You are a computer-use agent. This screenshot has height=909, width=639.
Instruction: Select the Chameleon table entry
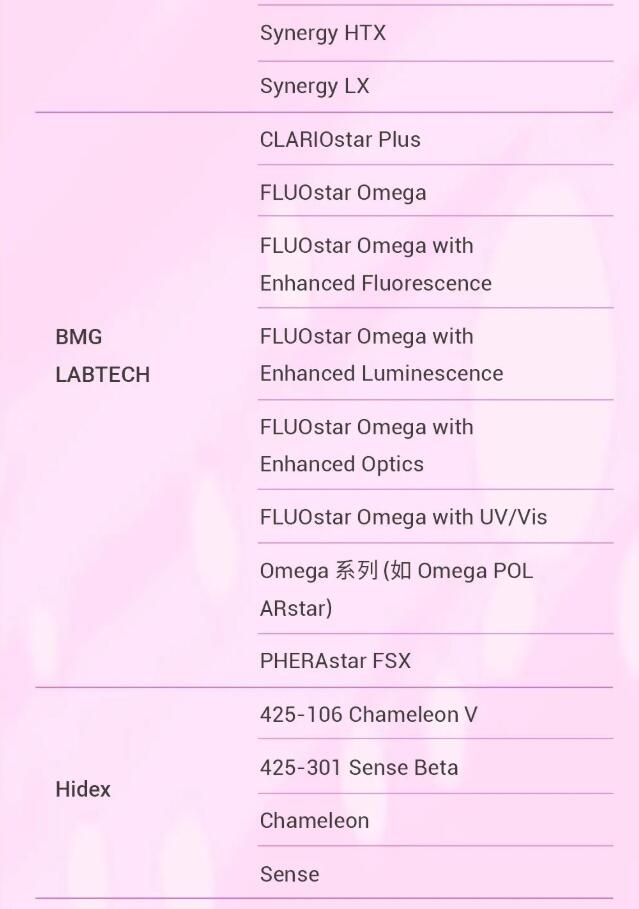314,820
